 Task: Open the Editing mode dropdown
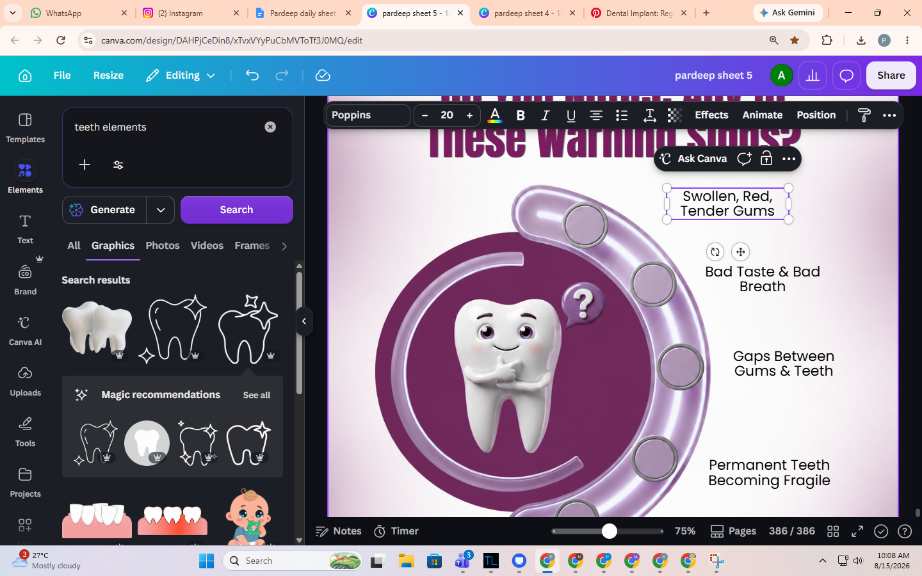(x=181, y=75)
